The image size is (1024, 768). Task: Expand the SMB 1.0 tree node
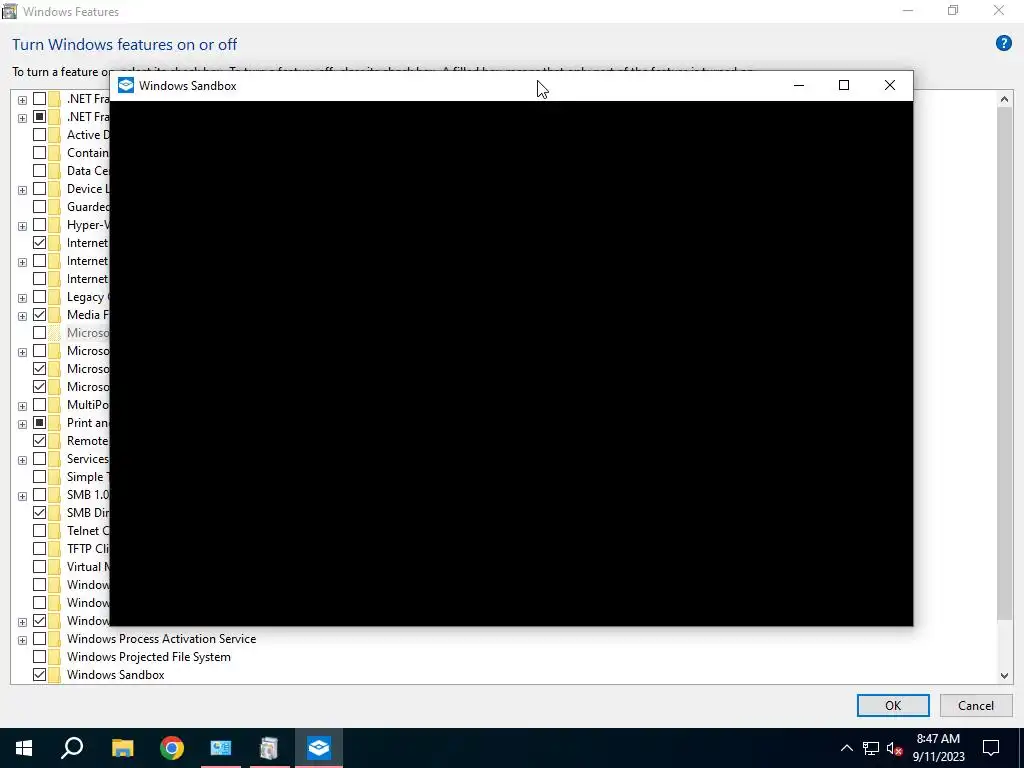(x=22, y=496)
